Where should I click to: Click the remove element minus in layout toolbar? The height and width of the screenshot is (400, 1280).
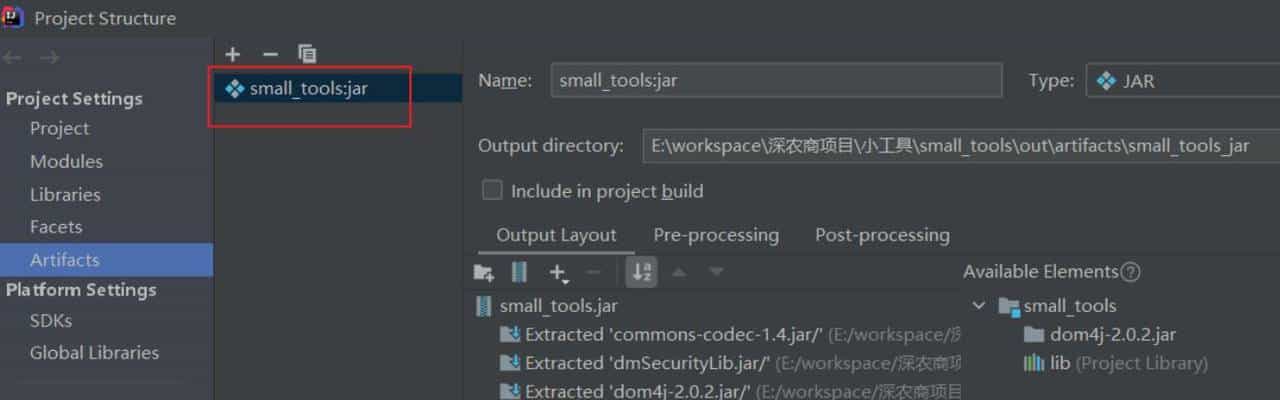click(x=593, y=272)
